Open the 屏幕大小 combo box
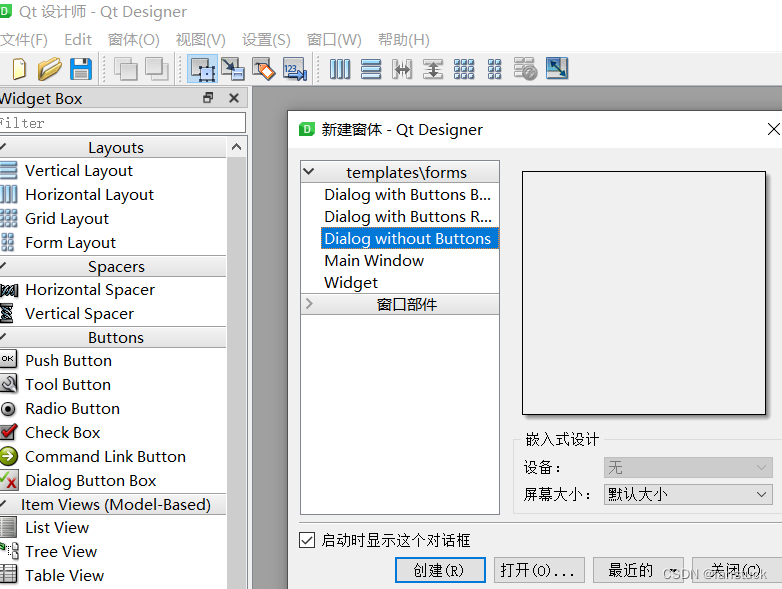Viewport: 782px width, 589px height. point(688,494)
